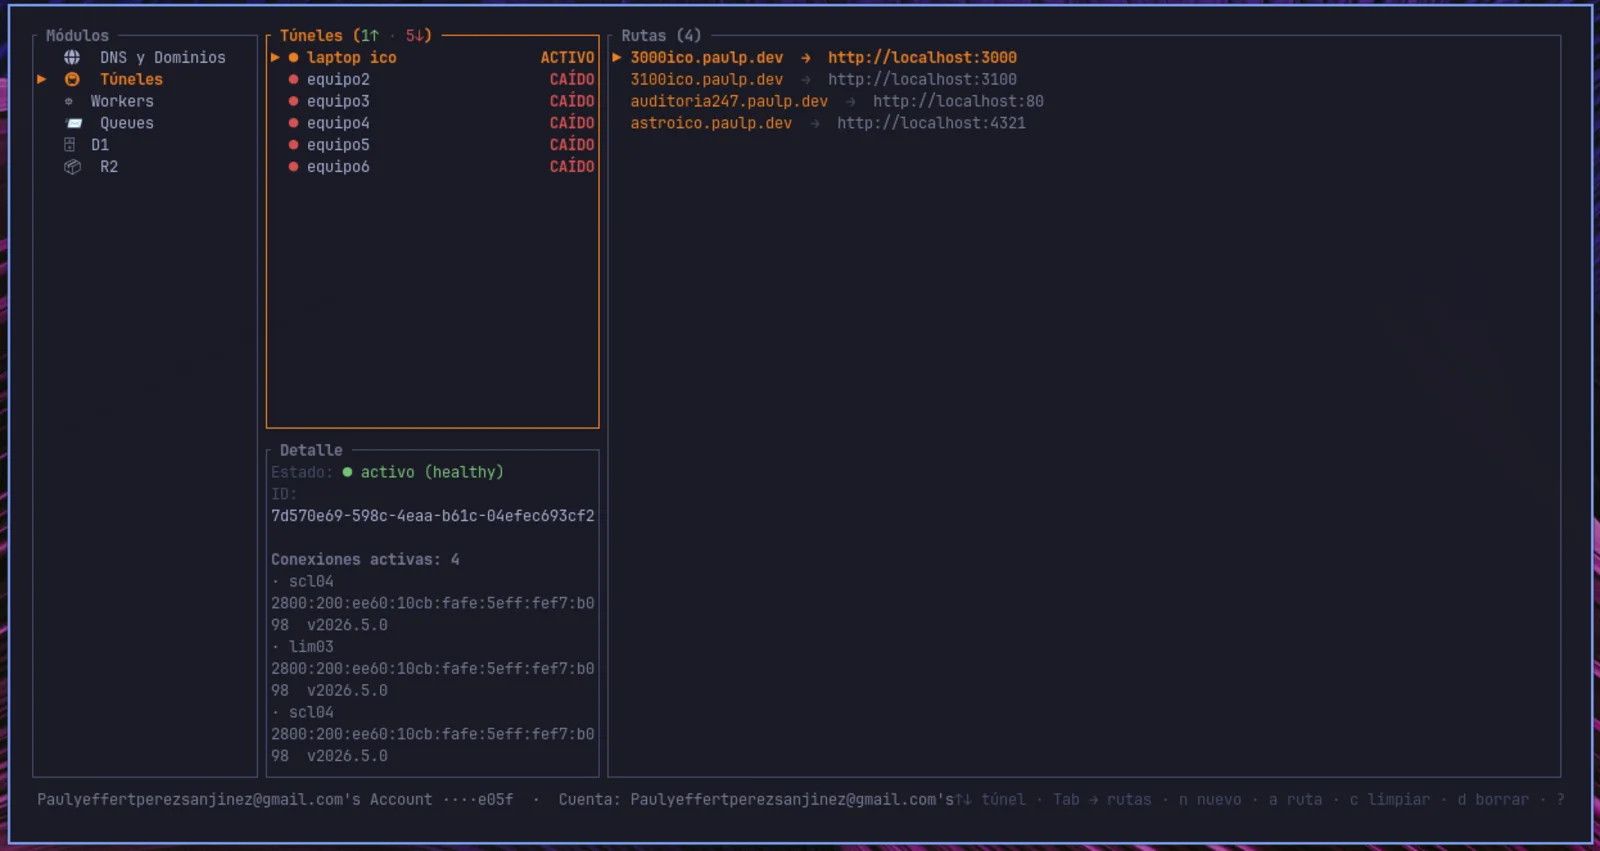Screen dimensions: 1600x851
Task: Click the http://localhost:3000 target
Action: (x=922, y=58)
